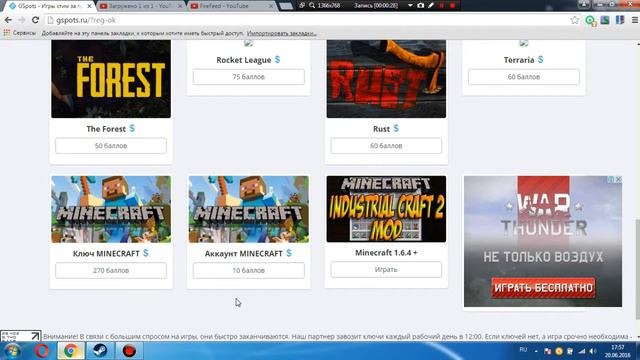Click the dollar icon beside Rocket League

(277, 60)
